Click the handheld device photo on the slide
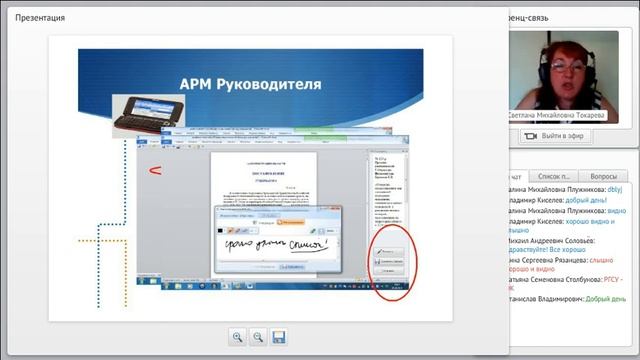This screenshot has width=640, height=360. tap(149, 116)
